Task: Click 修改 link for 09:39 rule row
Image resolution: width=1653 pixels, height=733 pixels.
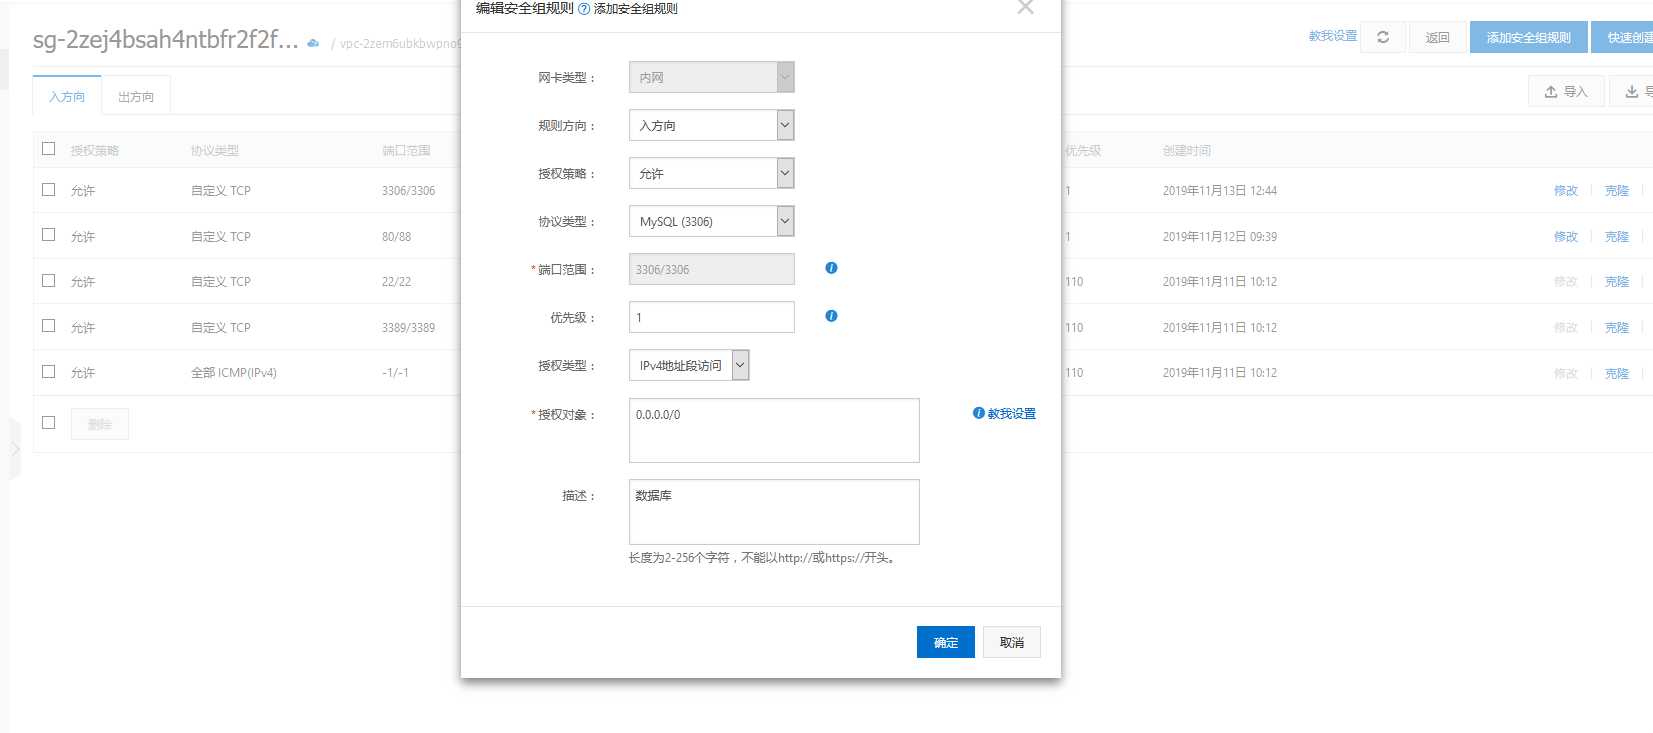Action: 1566,236
